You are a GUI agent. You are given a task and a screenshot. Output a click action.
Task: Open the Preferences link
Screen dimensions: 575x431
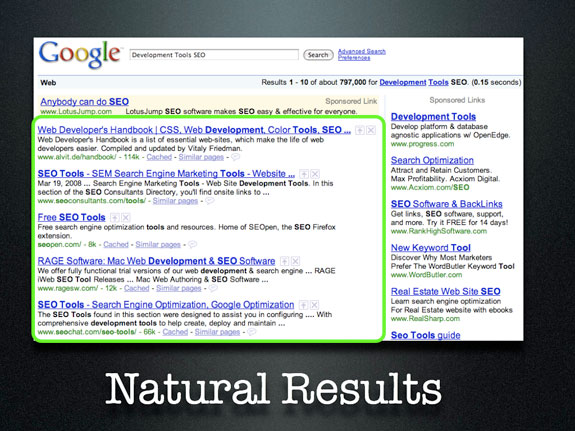point(354,58)
